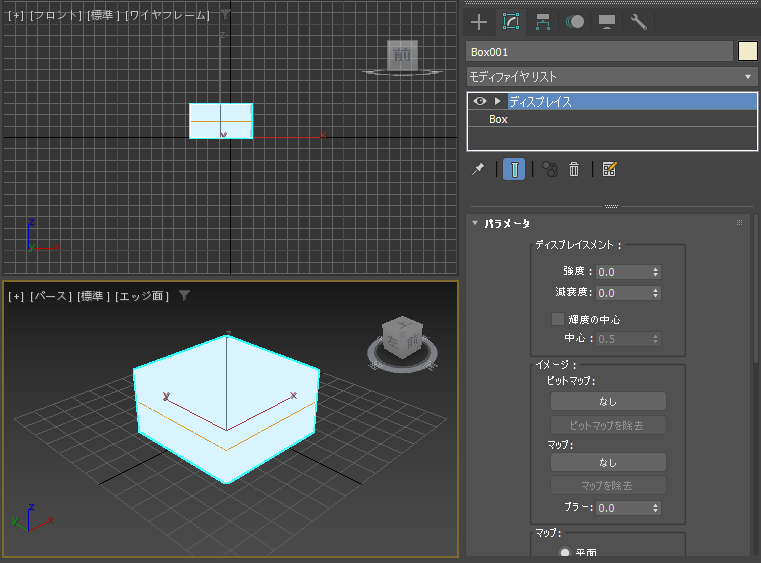This screenshot has height=563, width=761.
Task: Click the perspective ViewCube
Action: pyautogui.click(x=402, y=337)
